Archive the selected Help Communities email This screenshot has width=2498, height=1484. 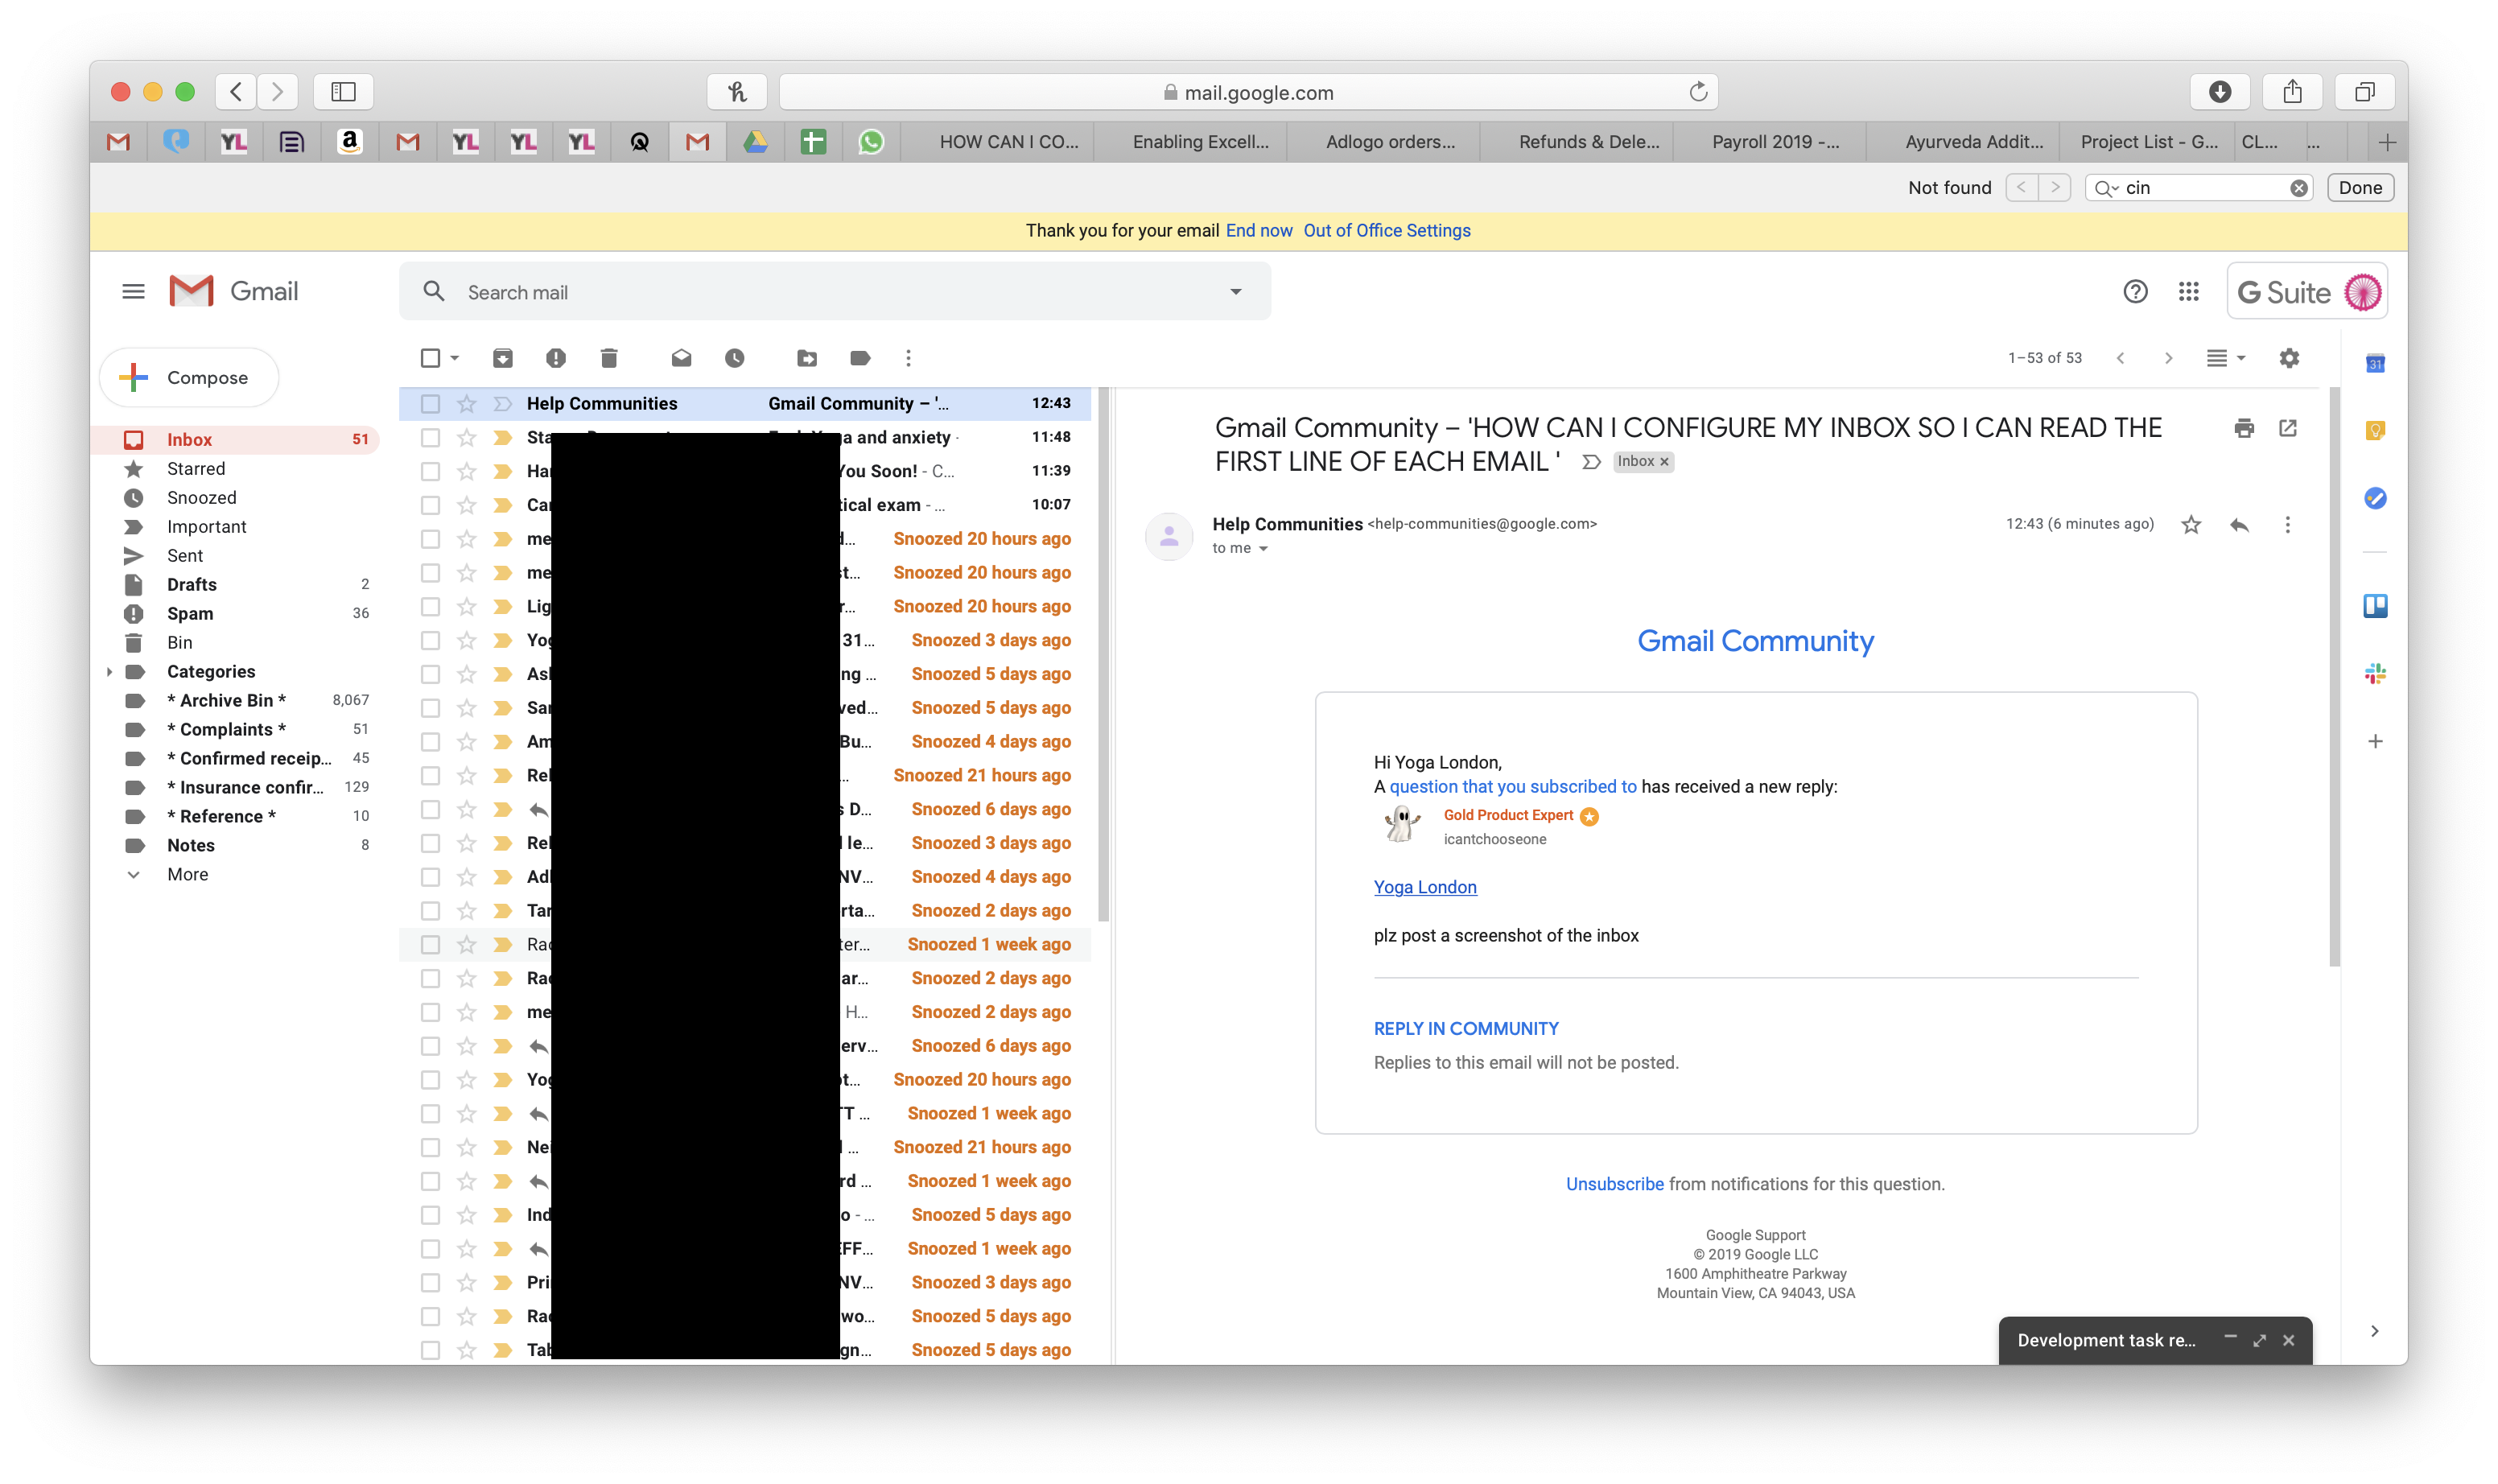click(x=503, y=357)
